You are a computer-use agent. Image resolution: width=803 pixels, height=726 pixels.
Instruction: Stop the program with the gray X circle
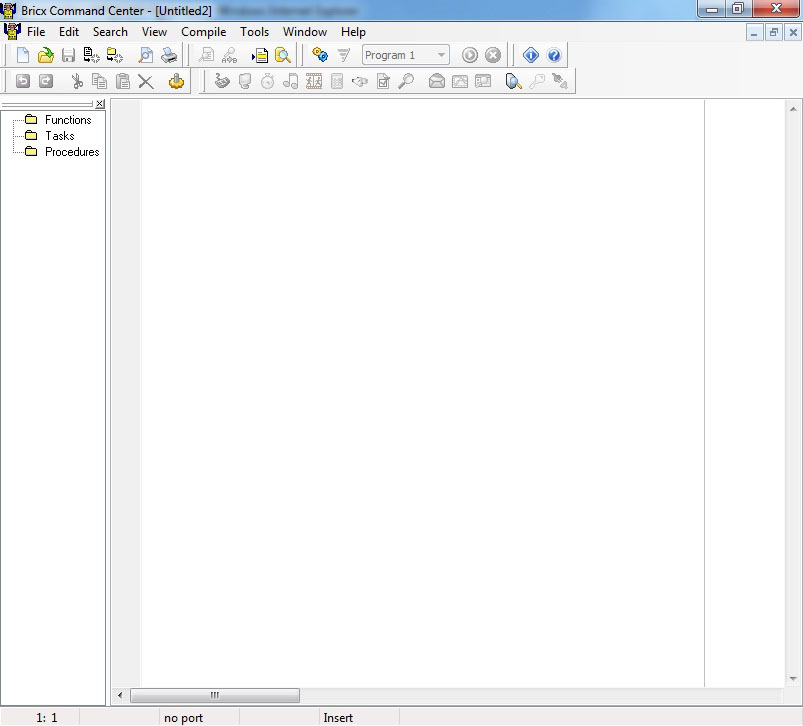[x=493, y=55]
